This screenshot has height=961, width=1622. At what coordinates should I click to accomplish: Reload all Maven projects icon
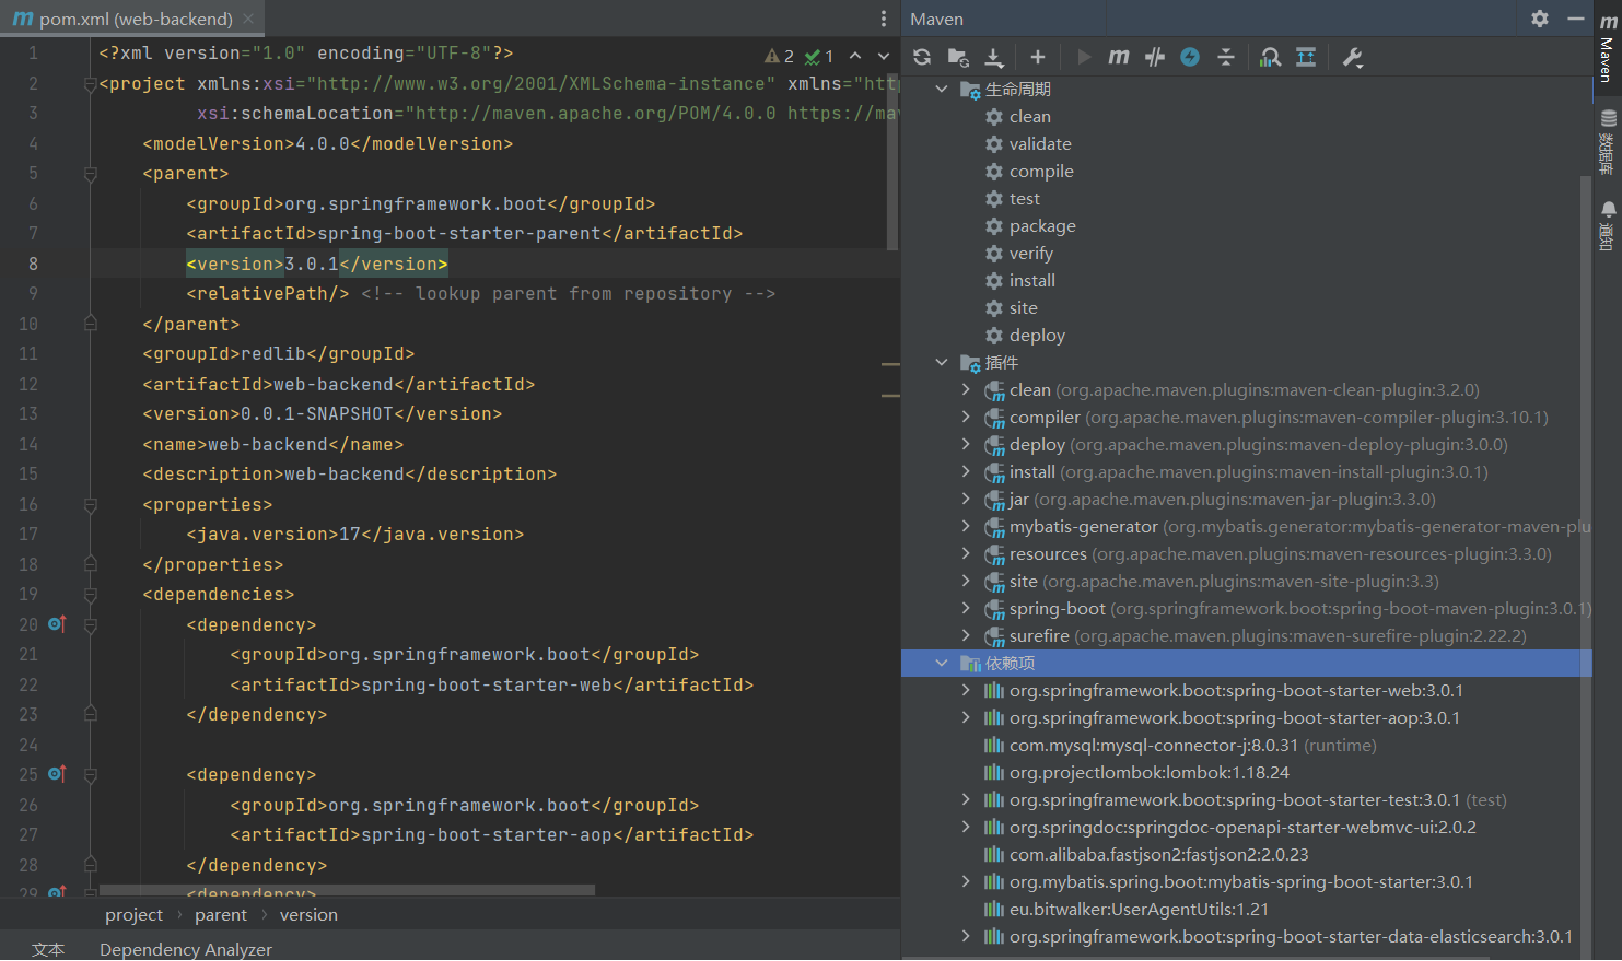(922, 57)
